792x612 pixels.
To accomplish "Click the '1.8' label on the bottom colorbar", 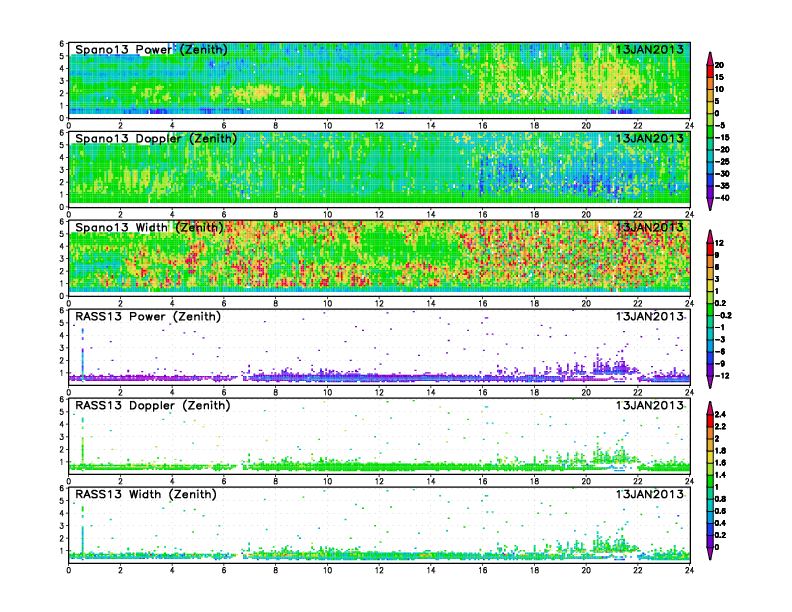I will pos(720,451).
